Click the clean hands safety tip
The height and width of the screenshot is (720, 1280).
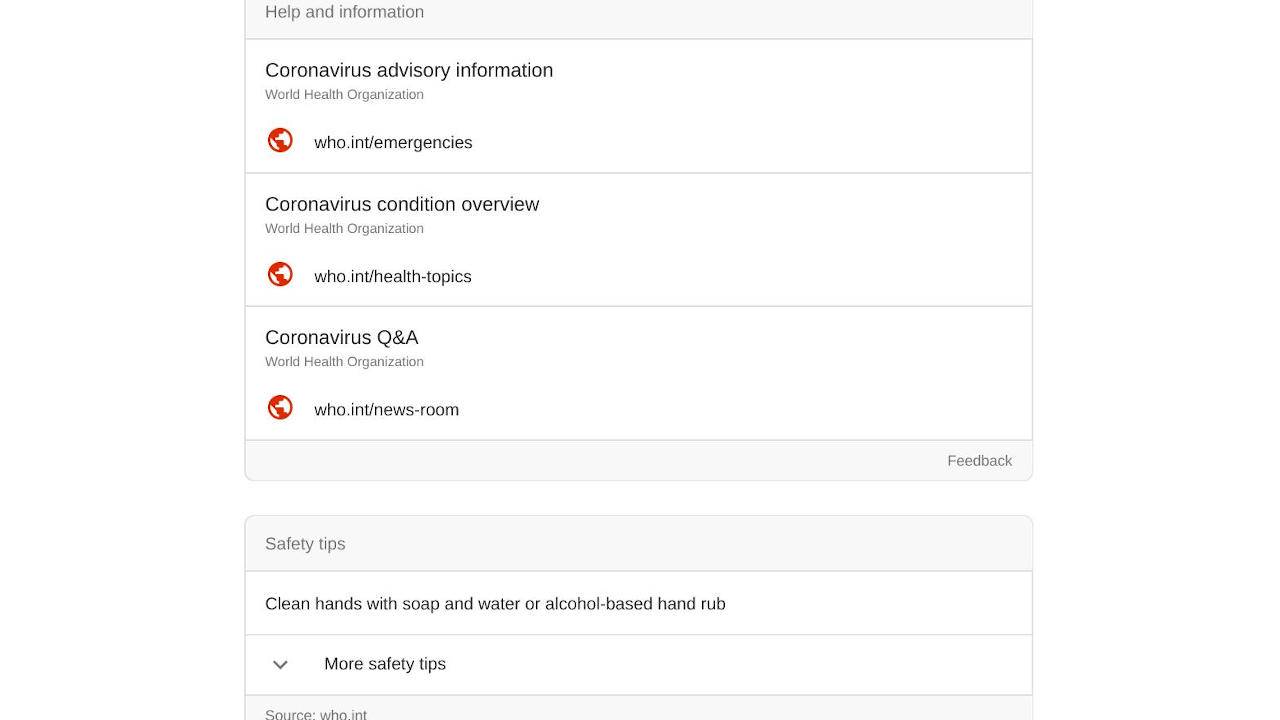point(495,604)
